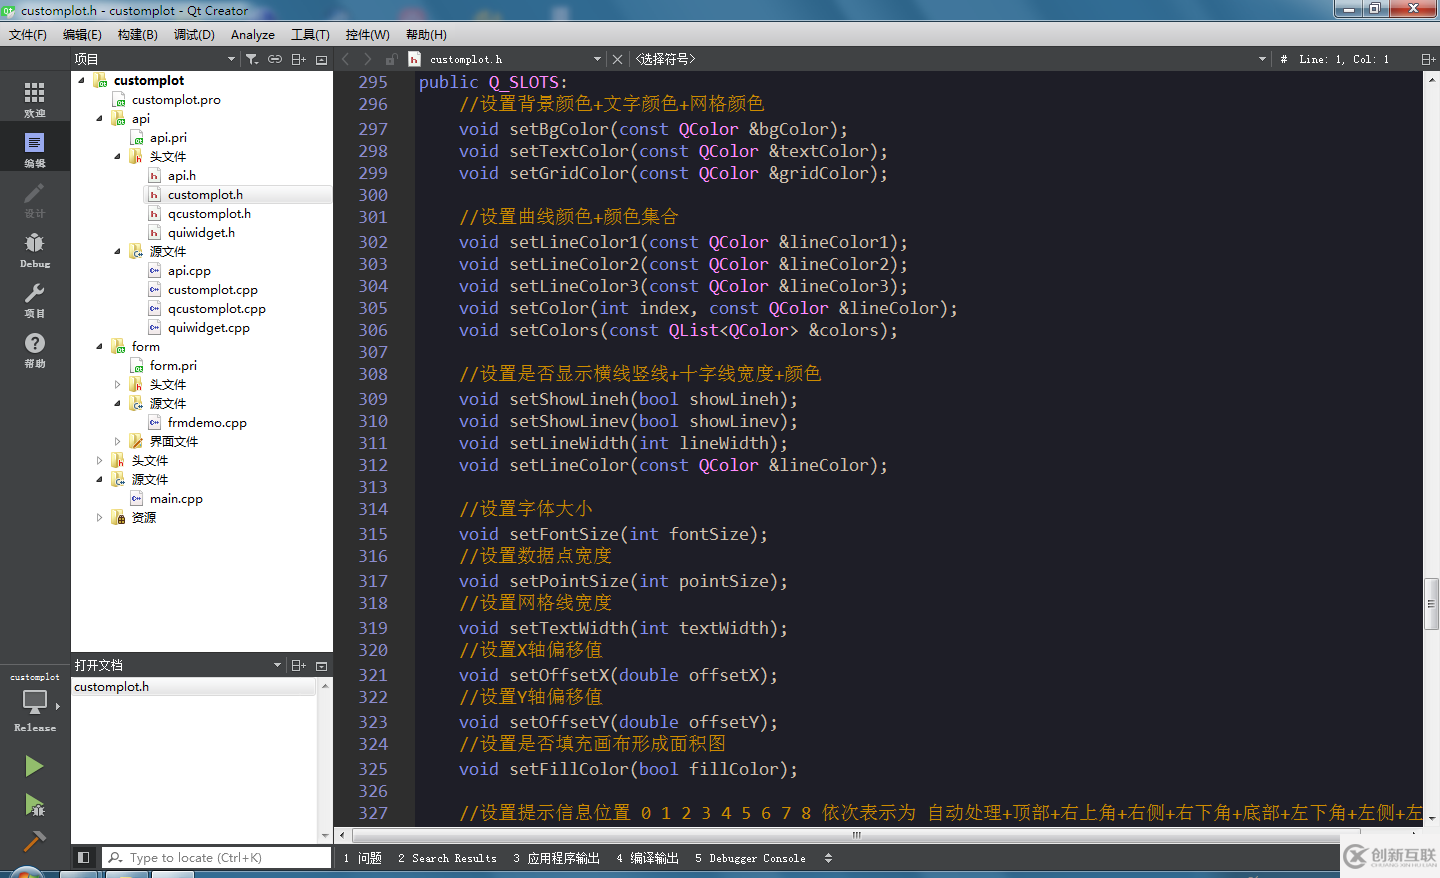Viewport: 1440px width, 878px height.
Task: Toggle synchronize with editor link icon
Action: click(x=275, y=59)
